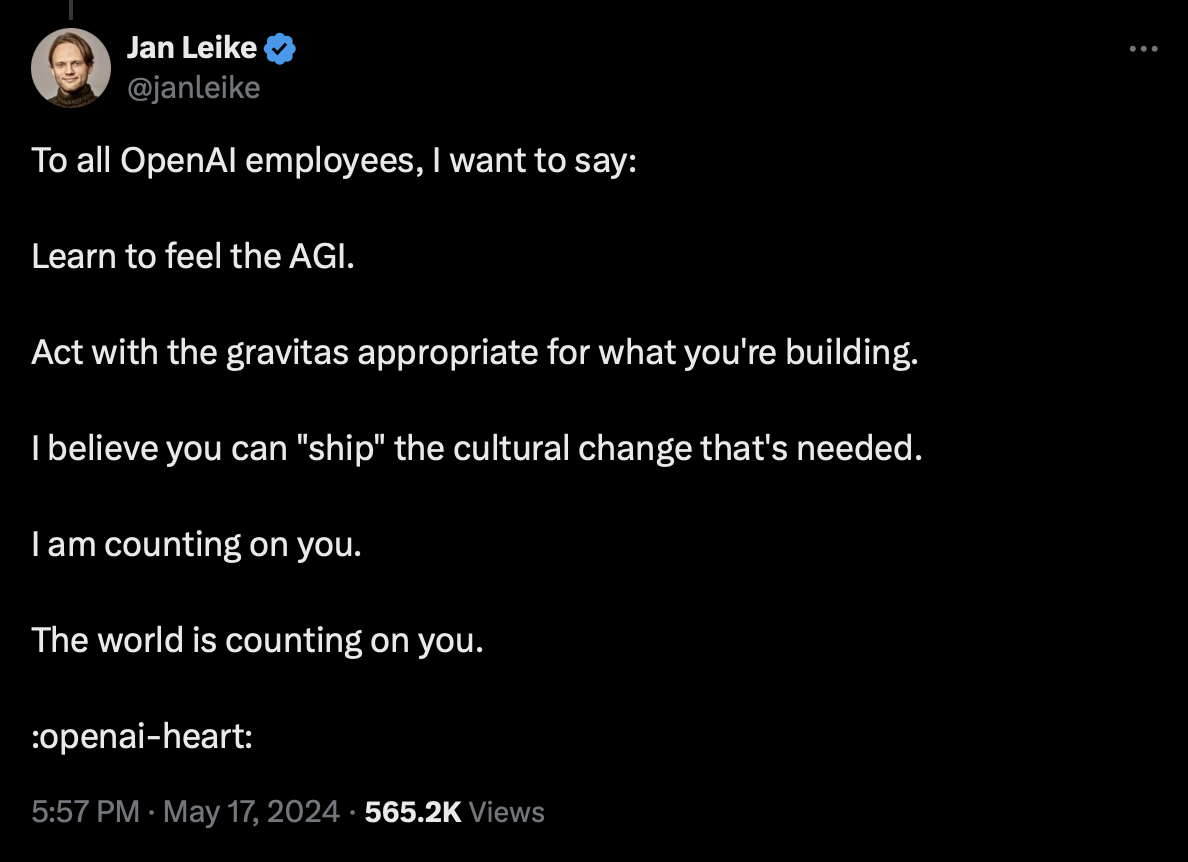Click the May 17, 2024 date
Viewport: 1188px width, 862px height.
(251, 812)
